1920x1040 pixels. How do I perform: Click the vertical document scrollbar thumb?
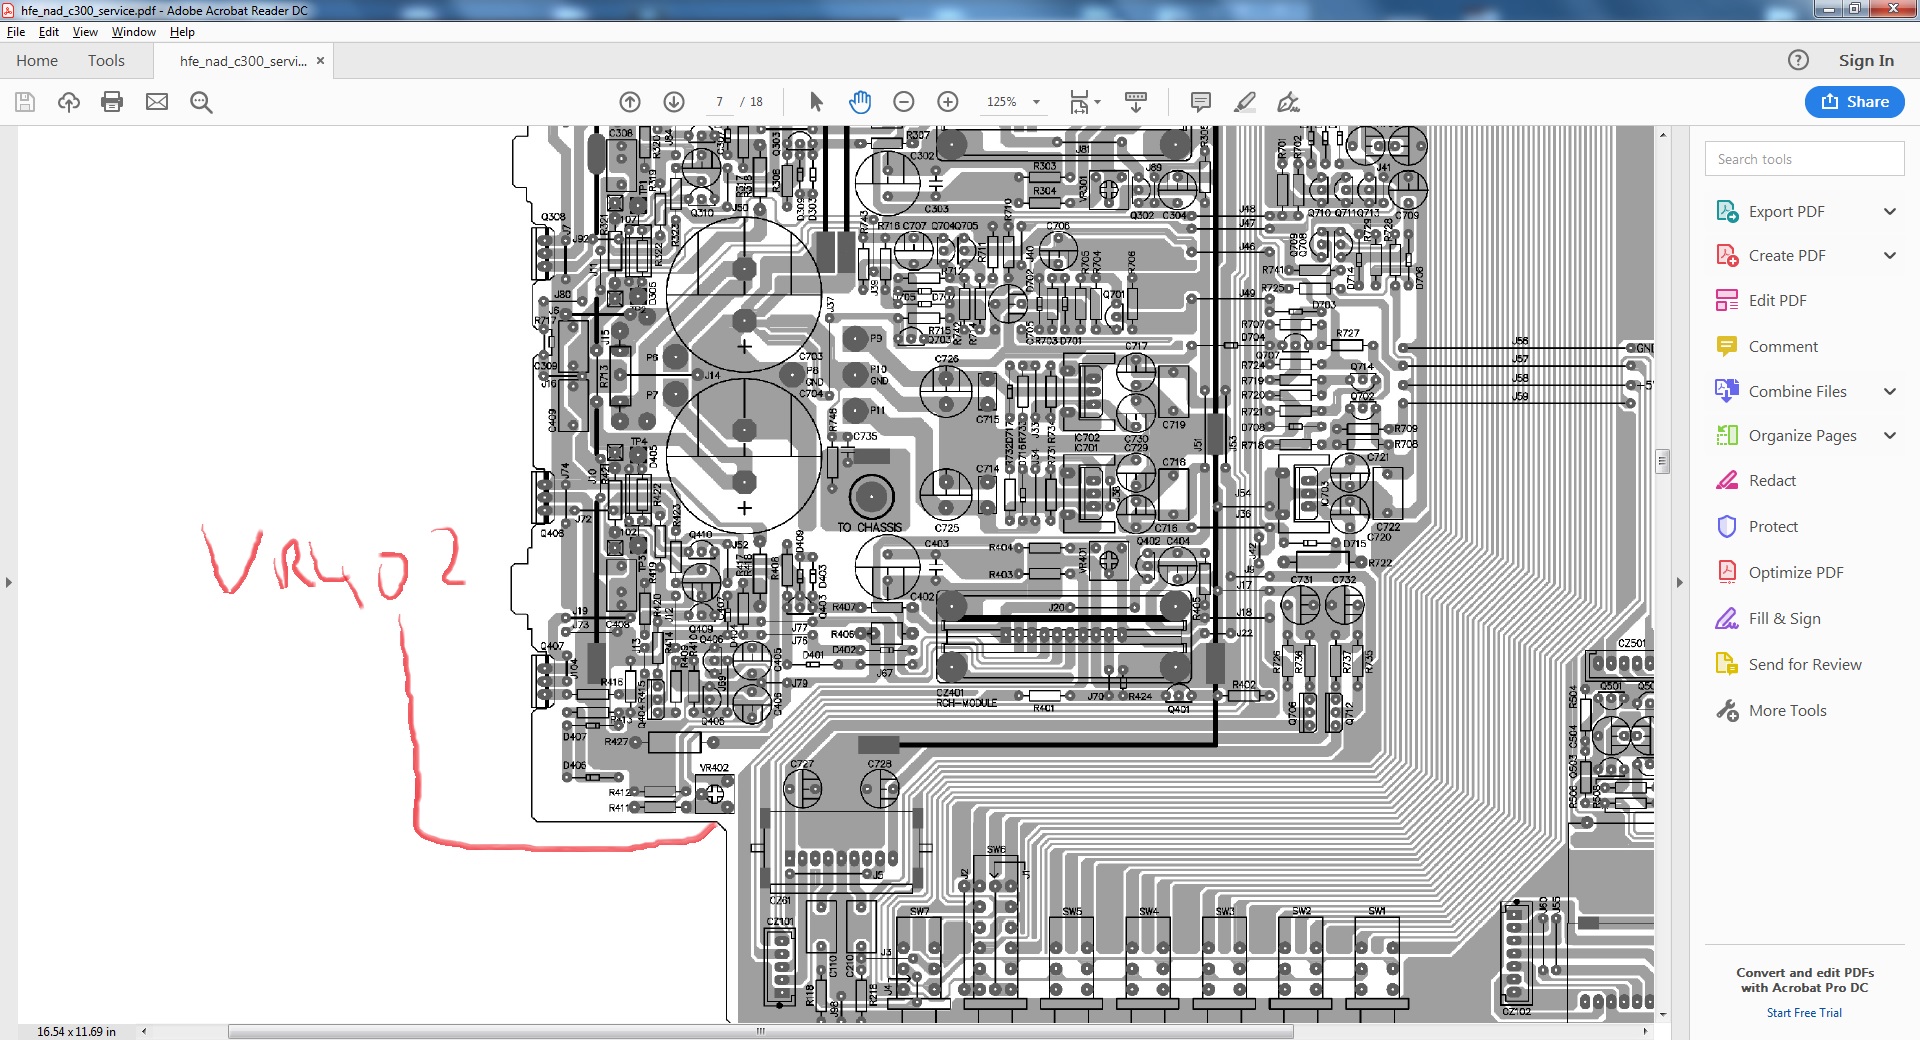pyautogui.click(x=1662, y=461)
